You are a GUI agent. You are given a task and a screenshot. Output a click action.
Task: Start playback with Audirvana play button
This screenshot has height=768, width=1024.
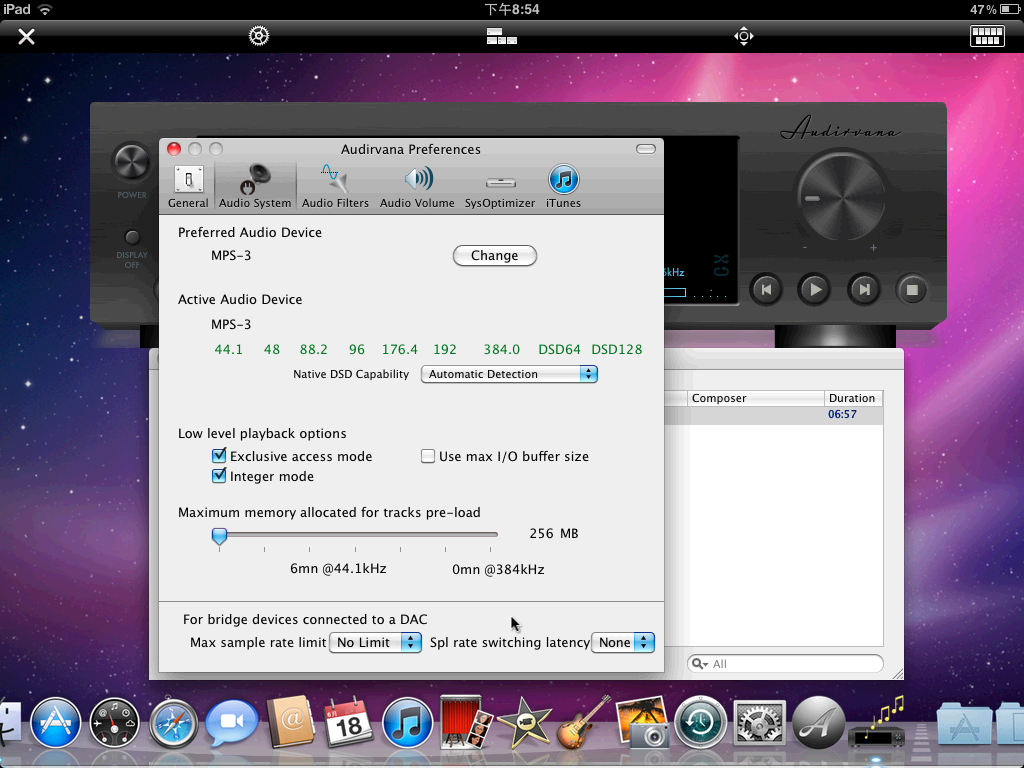[814, 289]
